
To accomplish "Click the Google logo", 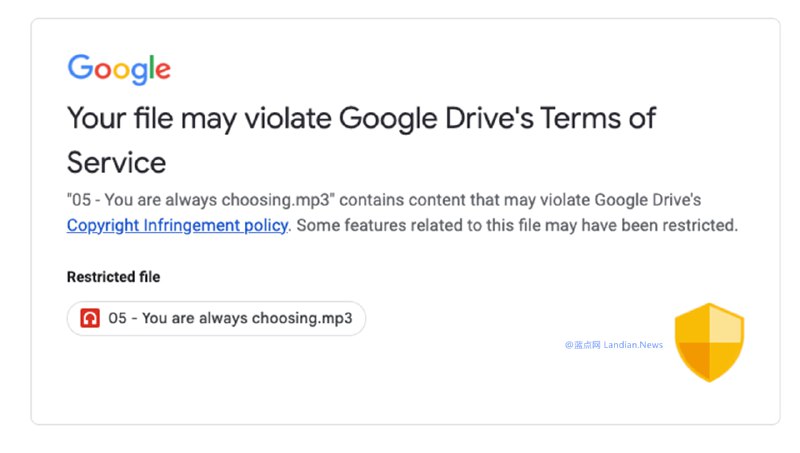I will (x=118, y=69).
